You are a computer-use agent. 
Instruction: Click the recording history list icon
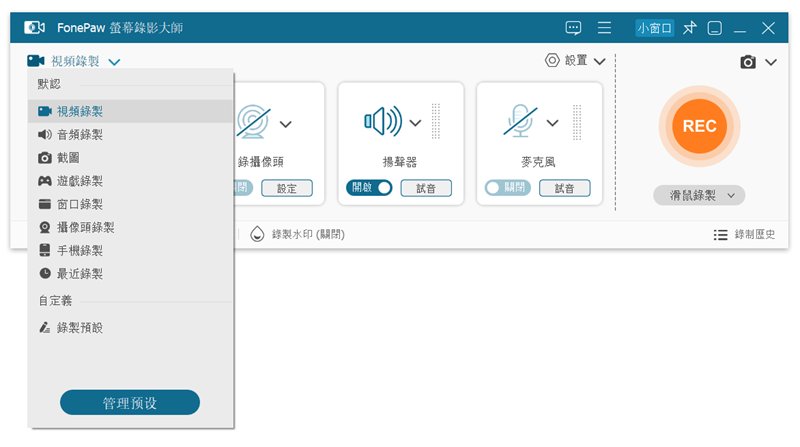720,235
